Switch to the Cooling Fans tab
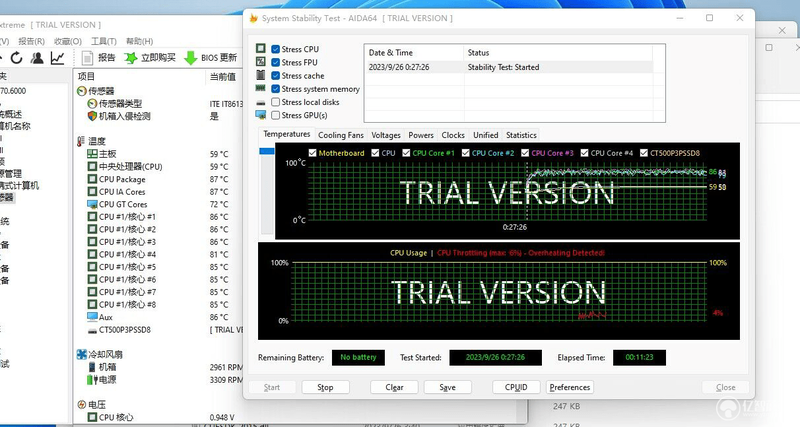The width and height of the screenshot is (800, 427). [x=341, y=135]
